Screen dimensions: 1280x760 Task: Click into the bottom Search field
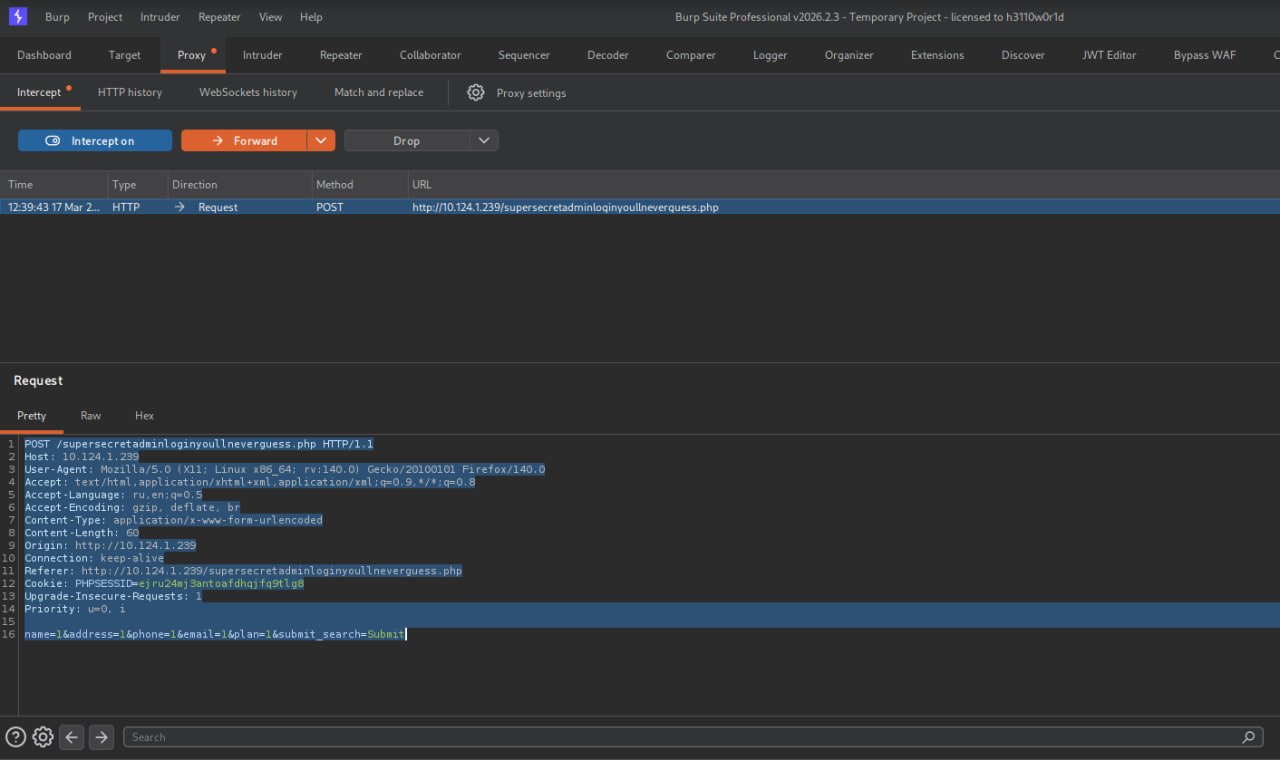click(680, 737)
